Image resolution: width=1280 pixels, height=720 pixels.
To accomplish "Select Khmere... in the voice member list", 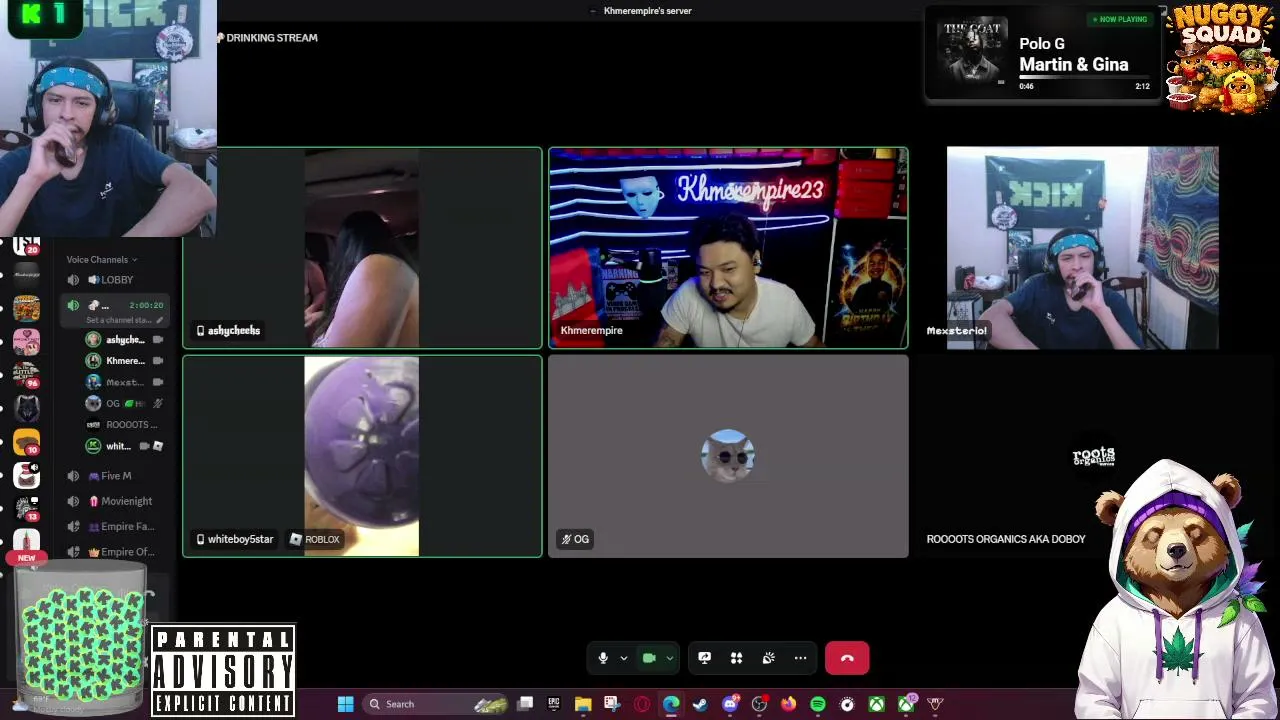I will pos(124,361).
